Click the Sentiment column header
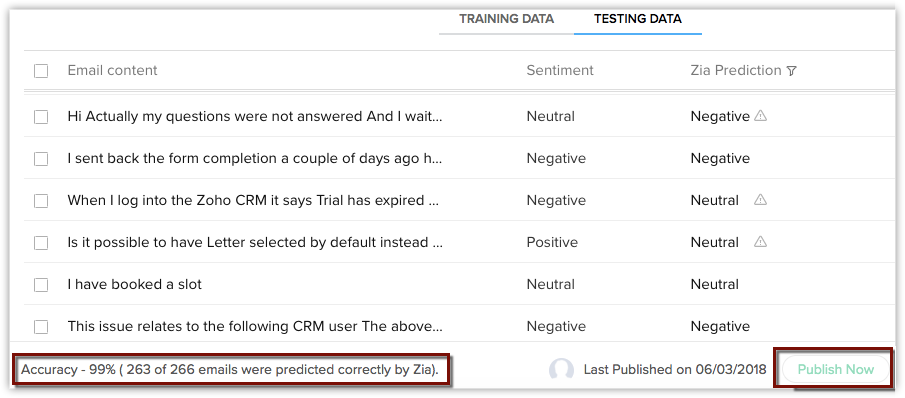Screen dimensions: 905x398 pyautogui.click(x=560, y=70)
